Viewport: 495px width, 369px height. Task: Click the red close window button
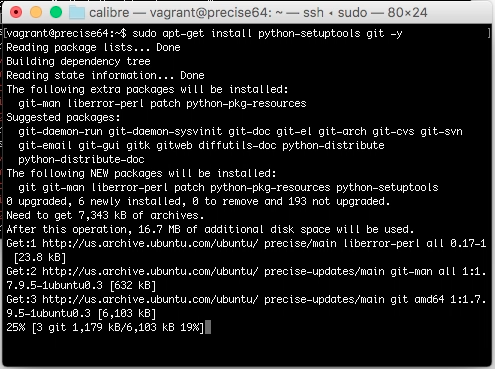(x=16, y=12)
